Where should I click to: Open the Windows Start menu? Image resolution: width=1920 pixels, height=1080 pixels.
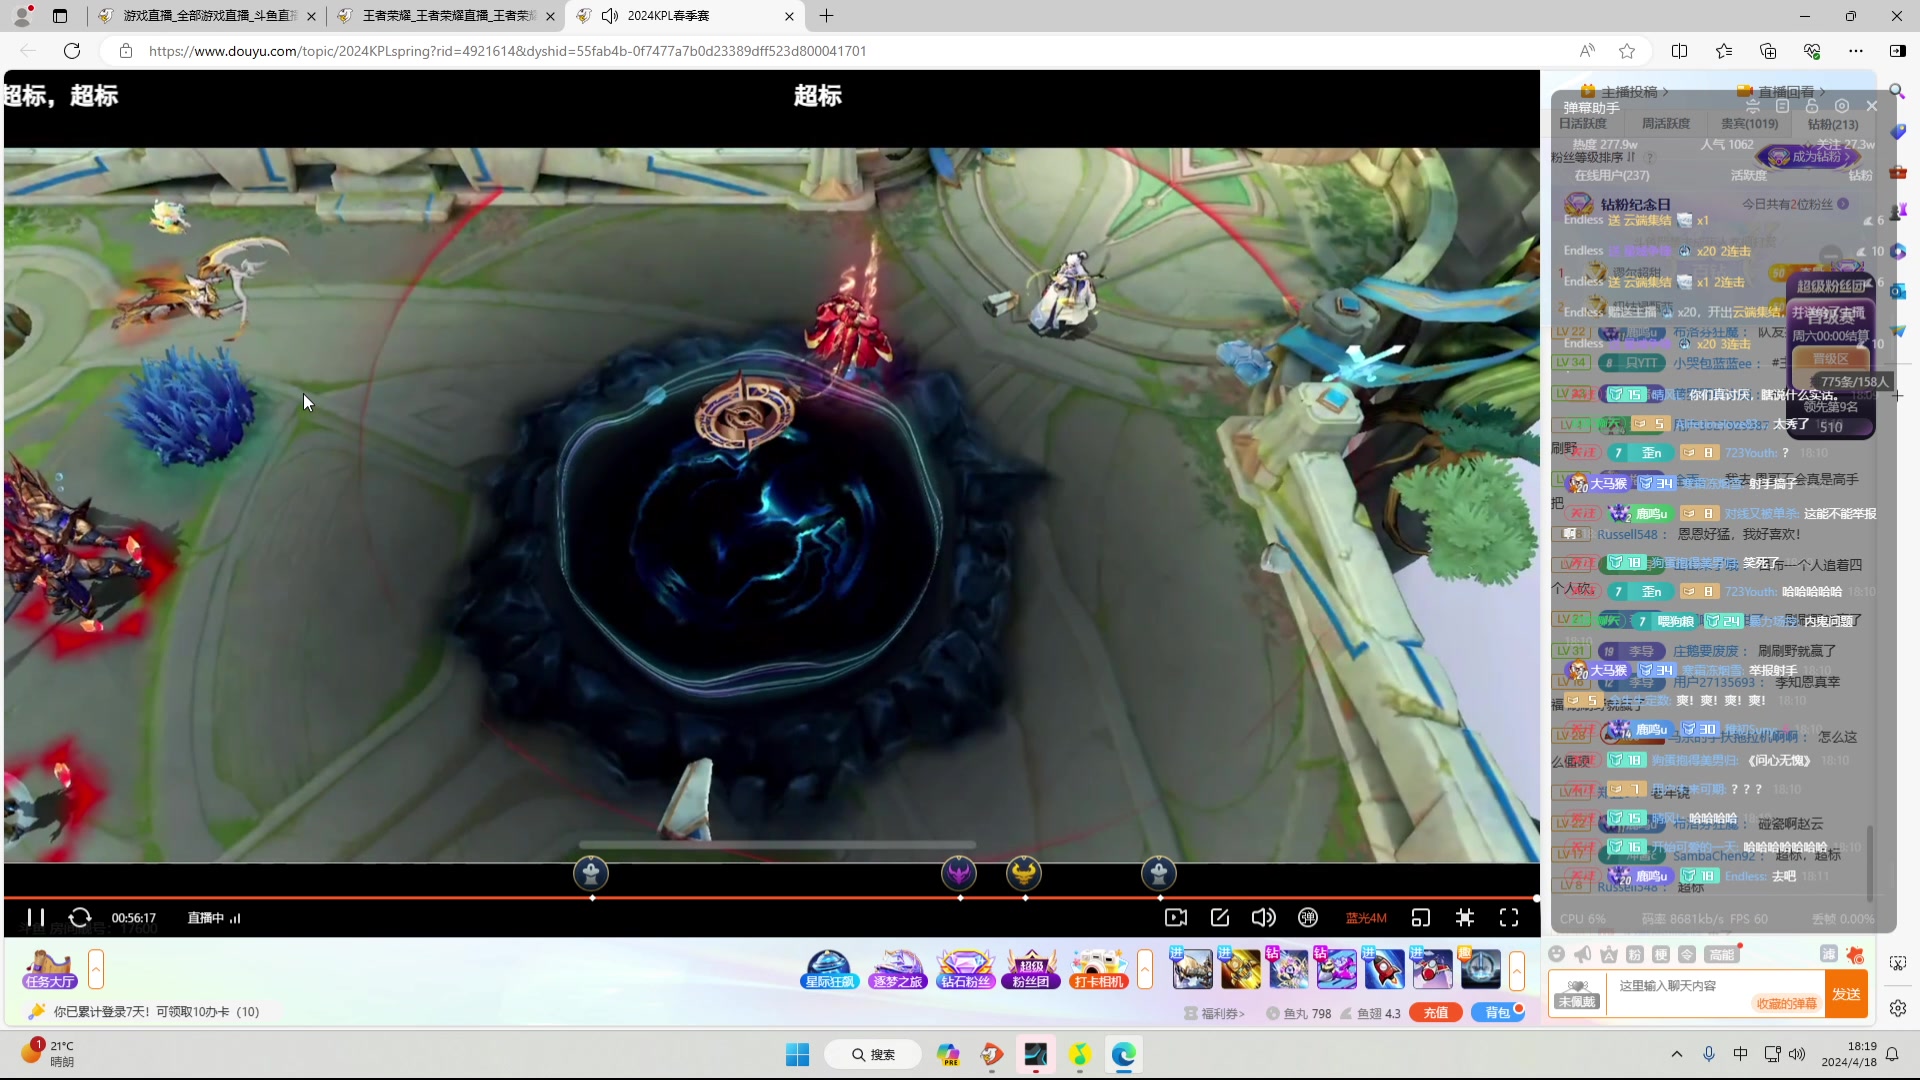point(797,1055)
